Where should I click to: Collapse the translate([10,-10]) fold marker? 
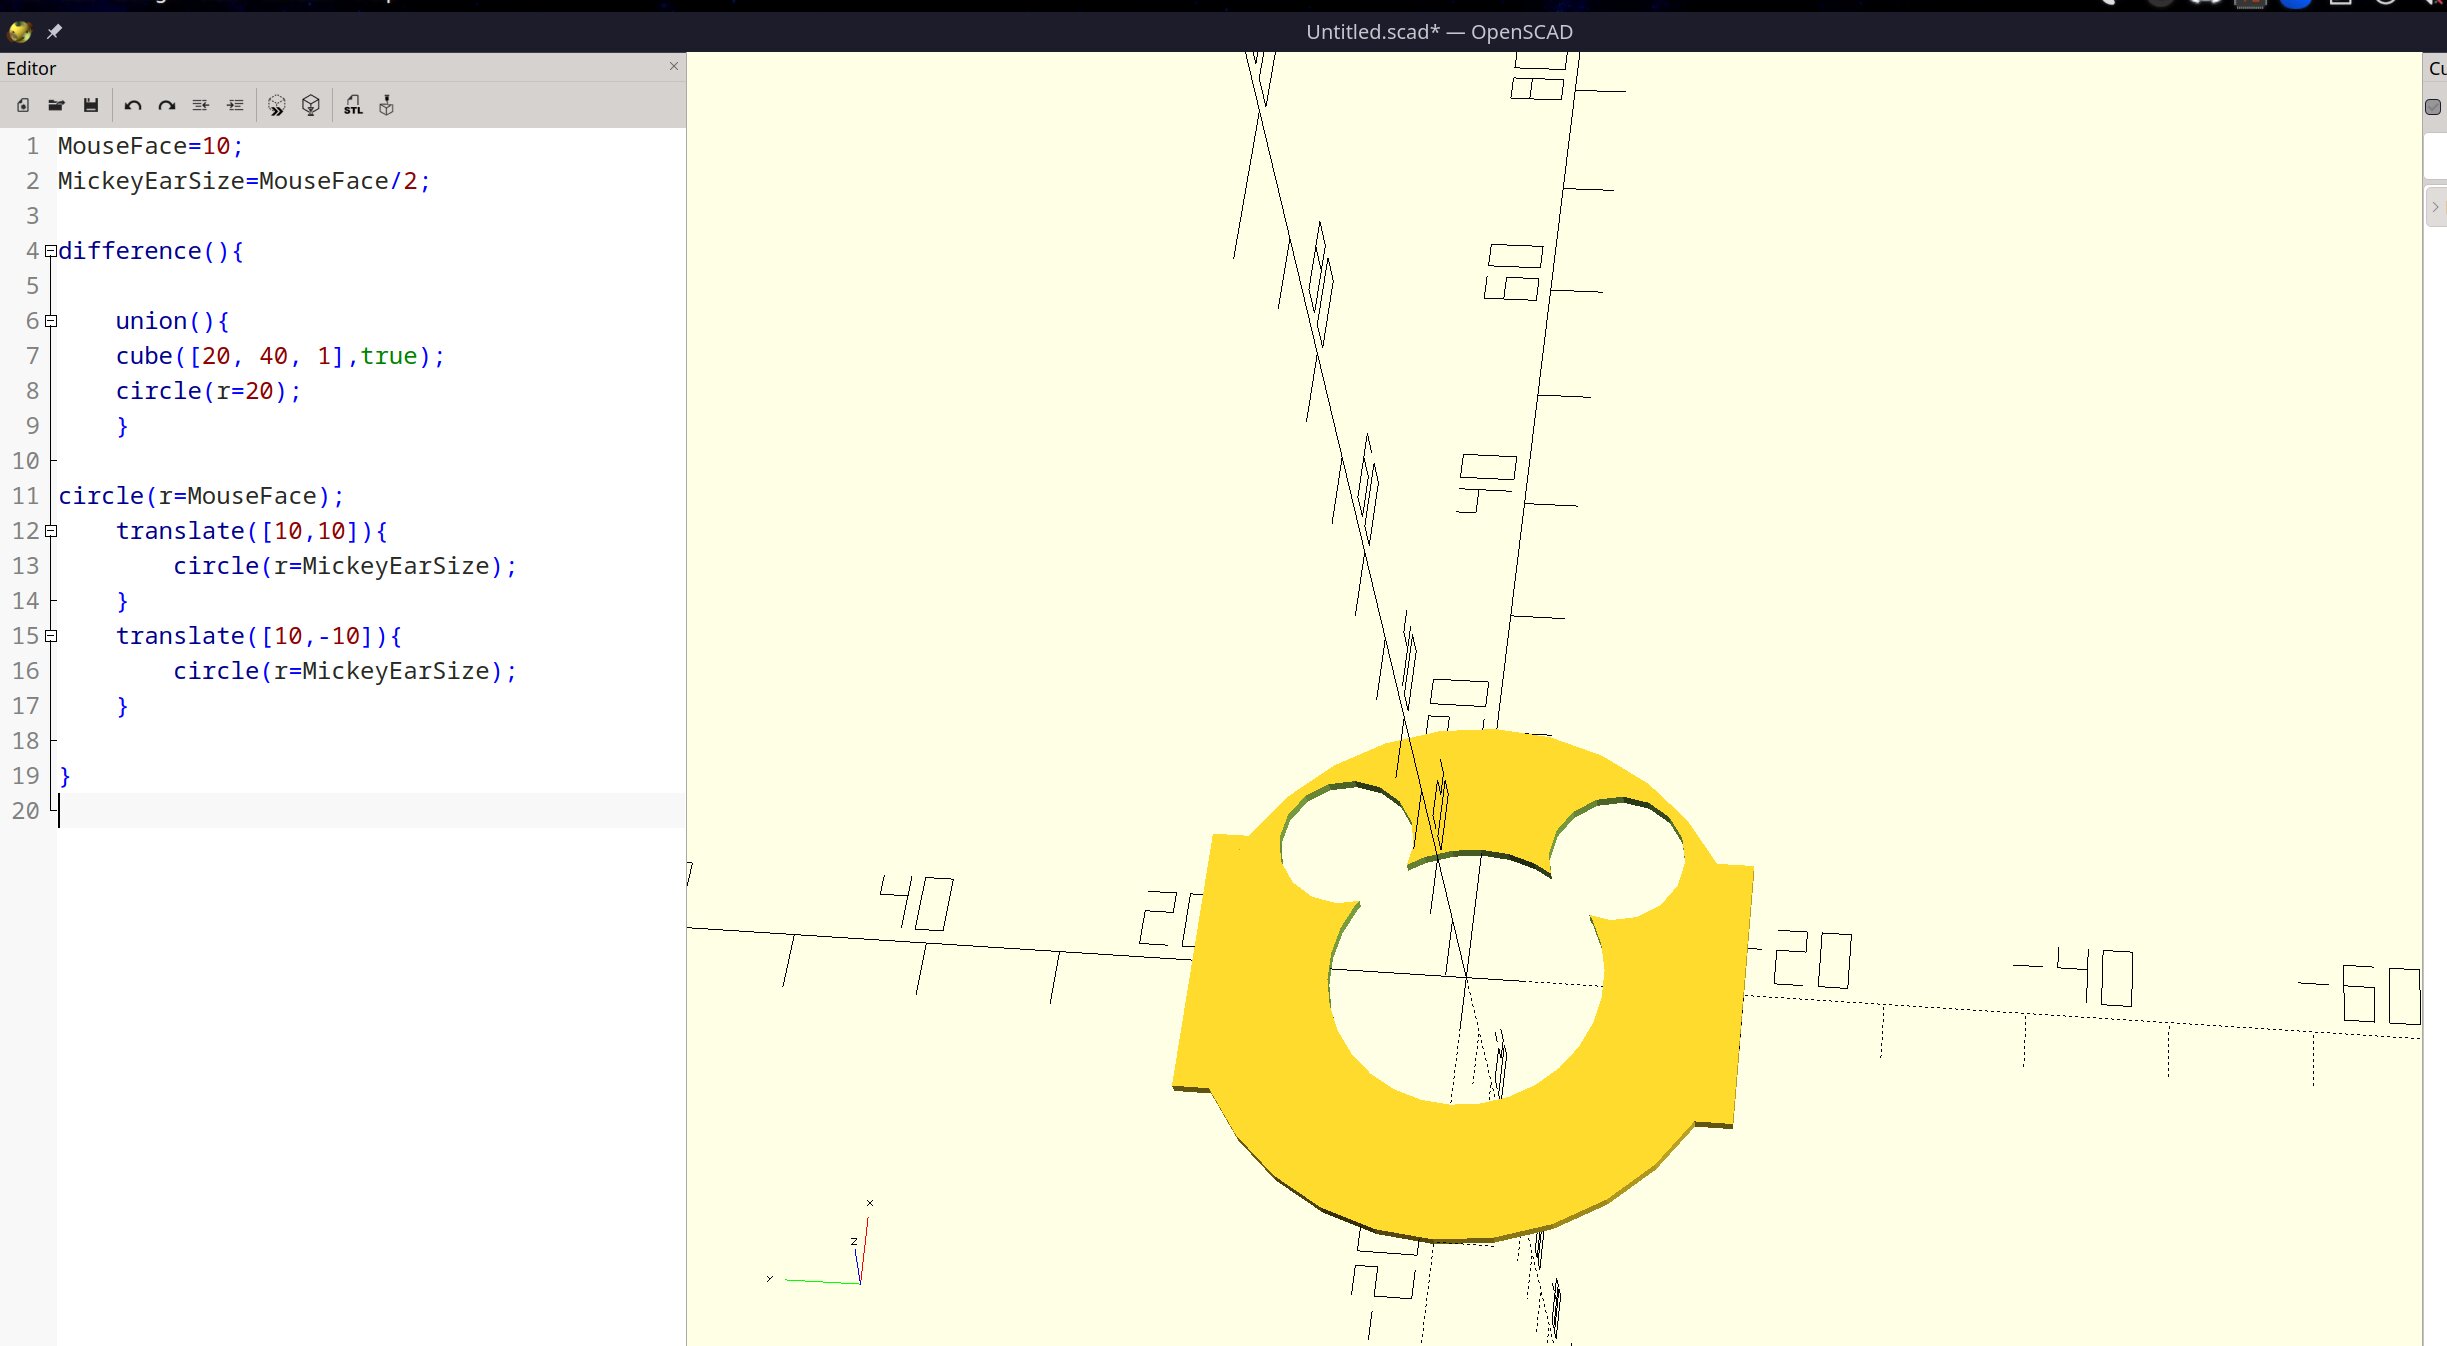51,636
